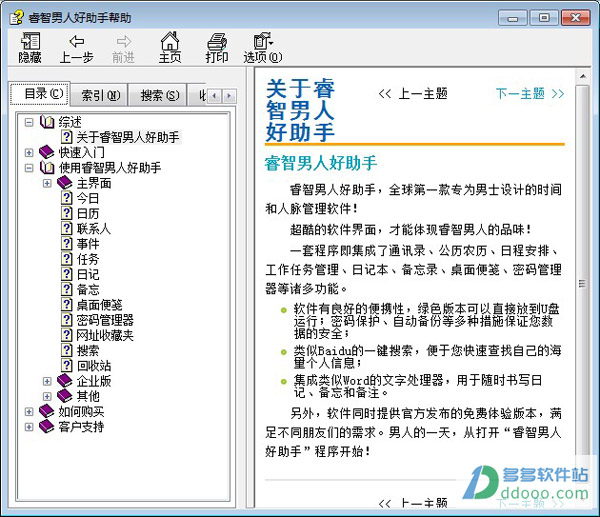The image size is (600, 517).
Task: Switch to the 搜索(S) tab
Action: (159, 95)
